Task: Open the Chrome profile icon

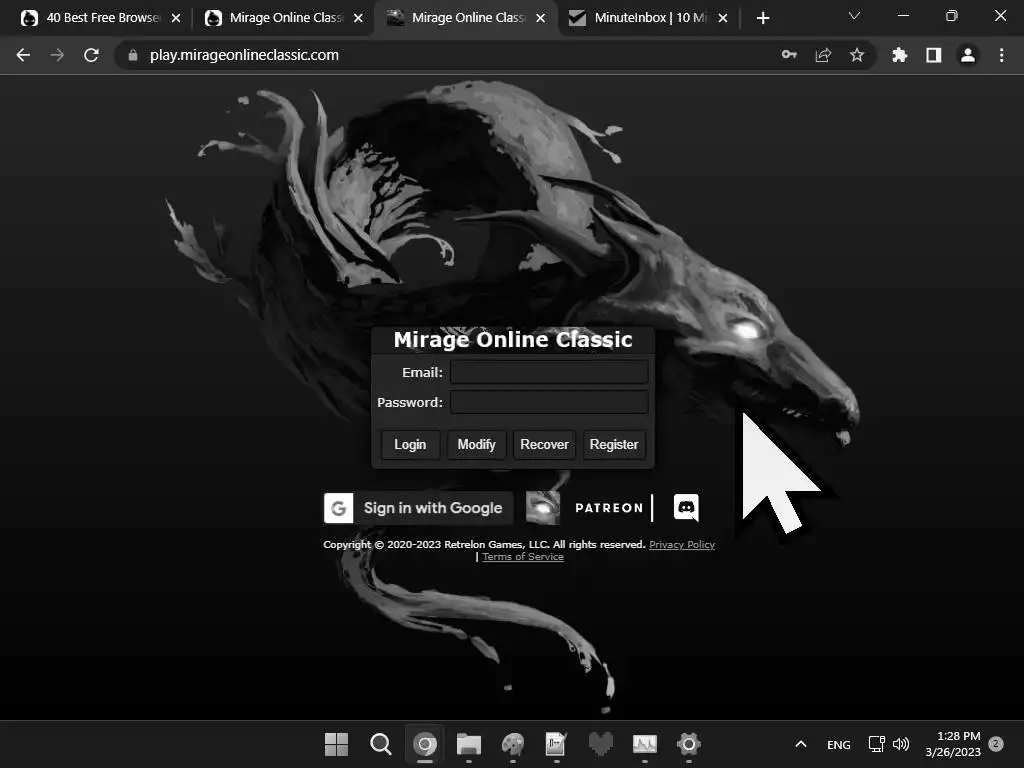Action: pos(968,56)
